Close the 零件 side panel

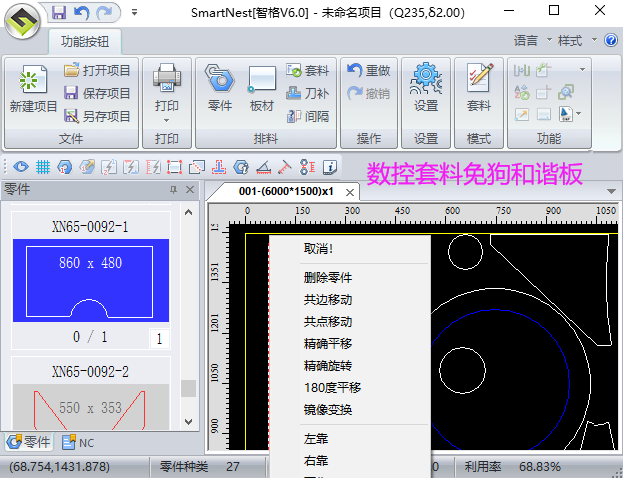point(190,190)
